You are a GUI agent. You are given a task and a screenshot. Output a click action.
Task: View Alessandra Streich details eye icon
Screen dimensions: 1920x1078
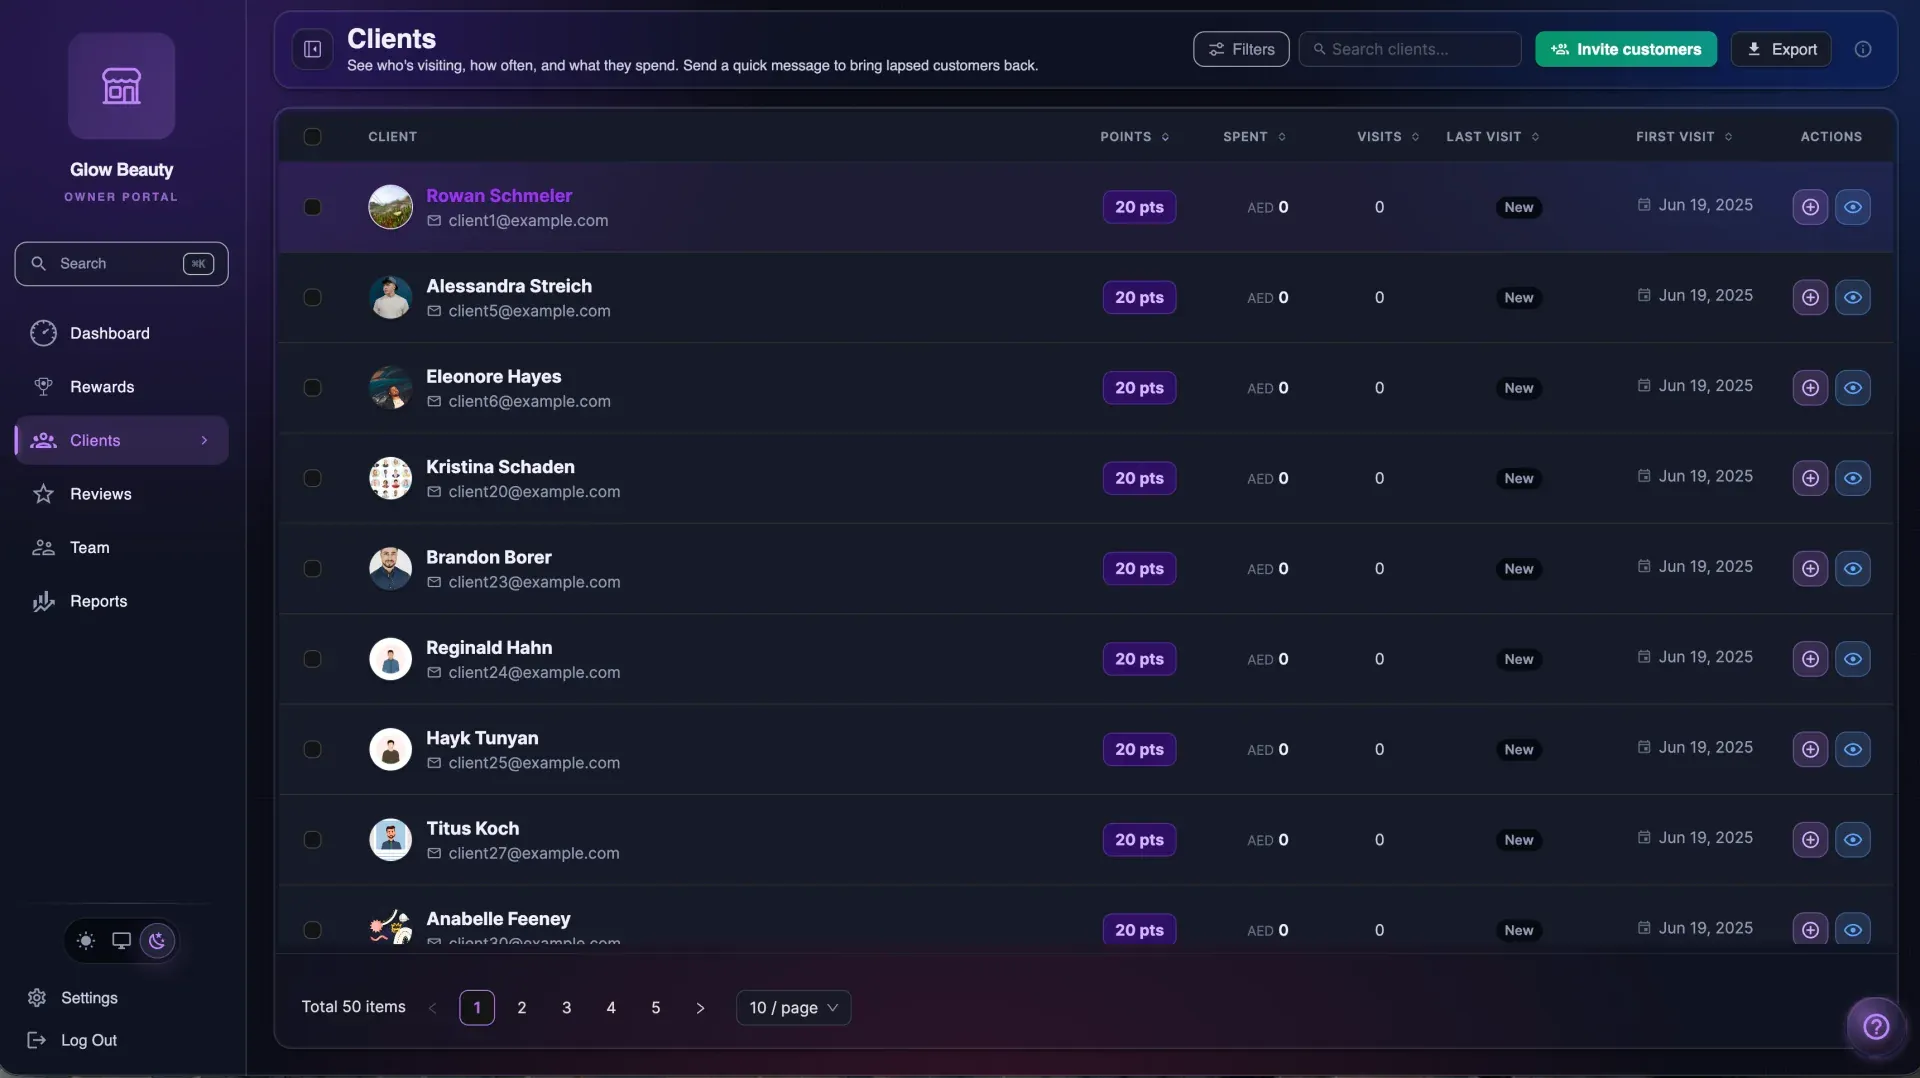[1852, 297]
